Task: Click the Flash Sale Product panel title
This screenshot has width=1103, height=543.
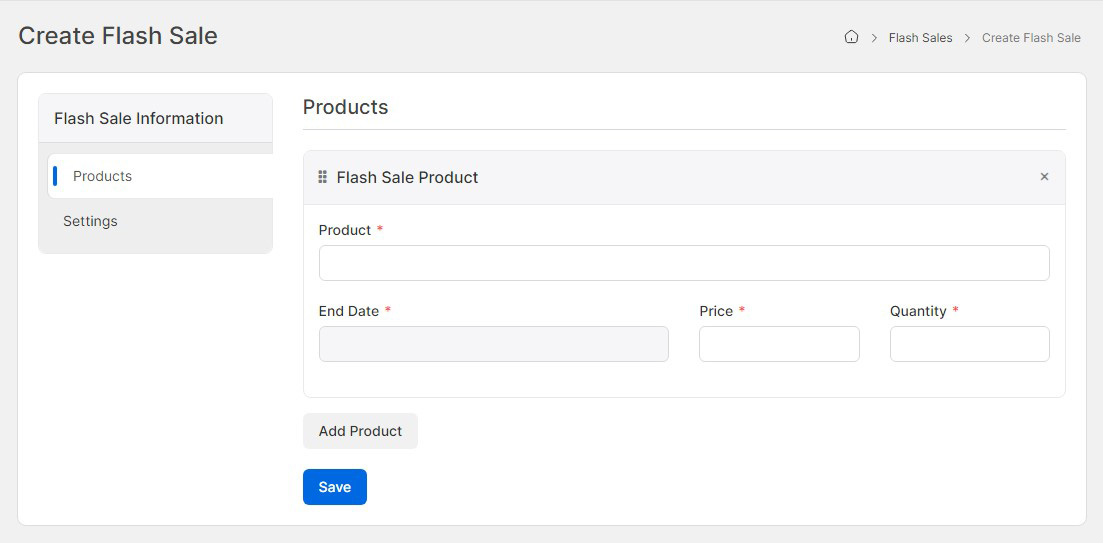Action: coord(407,177)
